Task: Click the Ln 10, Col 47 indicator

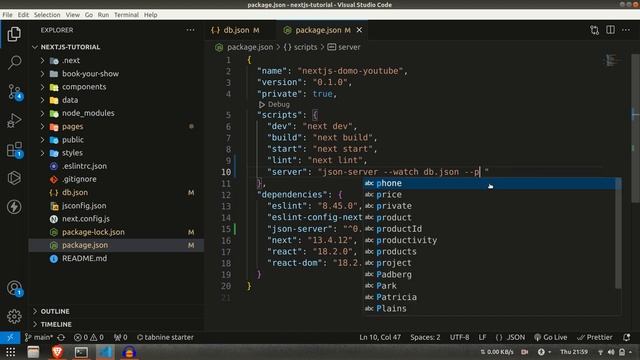Action: (380, 338)
